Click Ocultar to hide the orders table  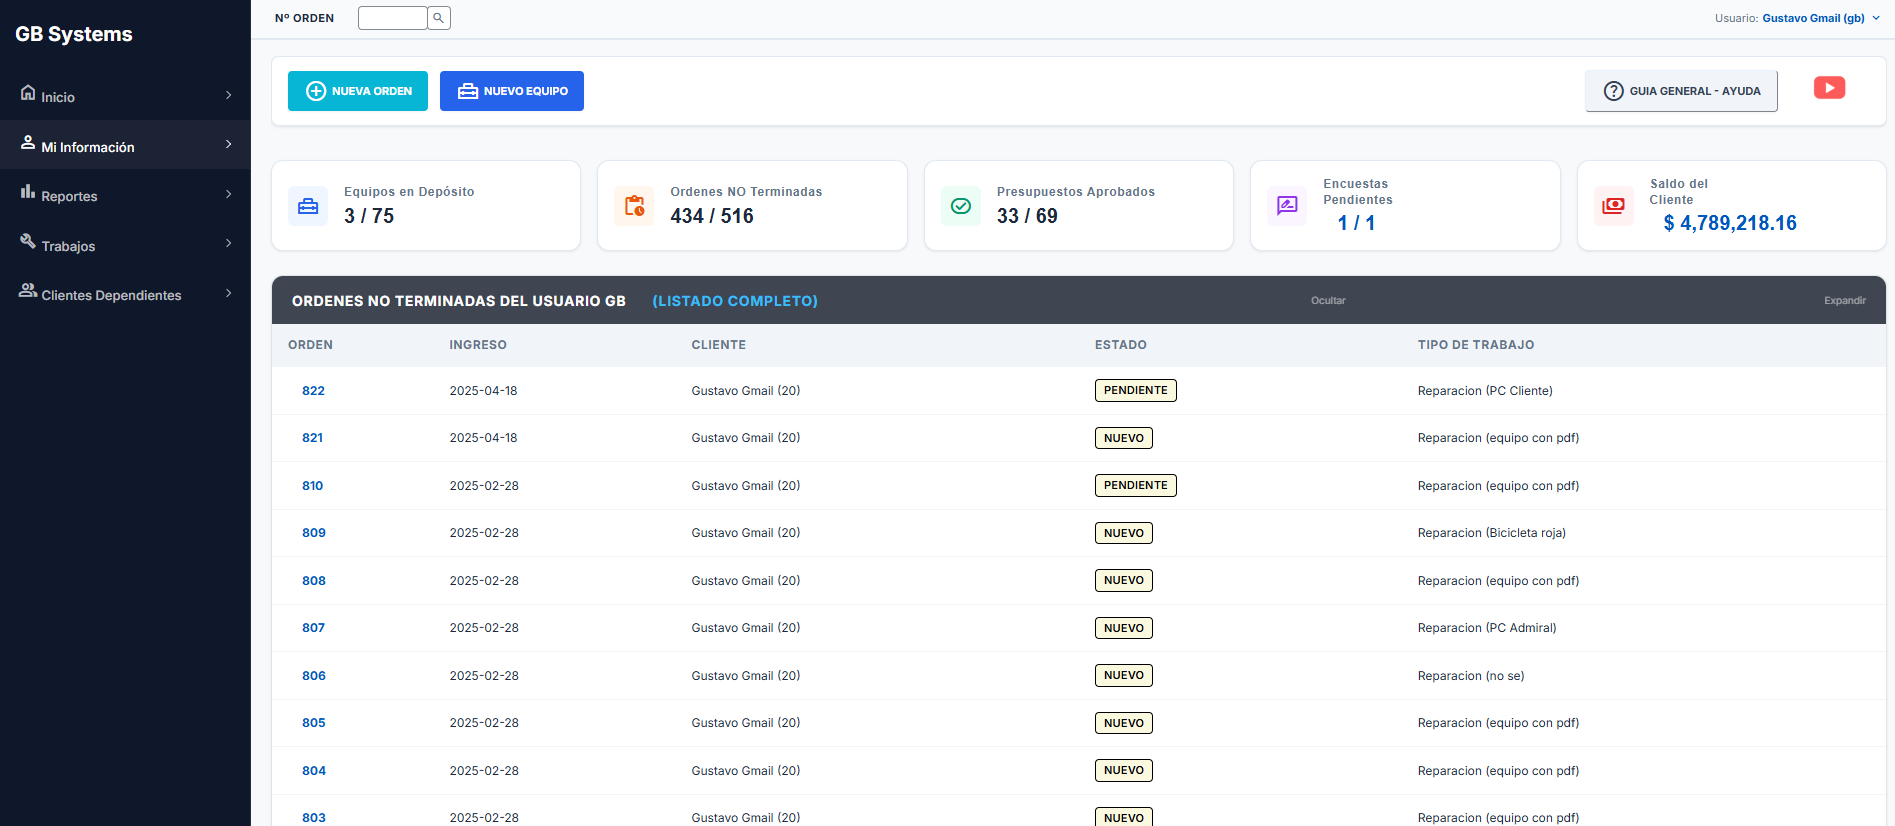click(1328, 300)
